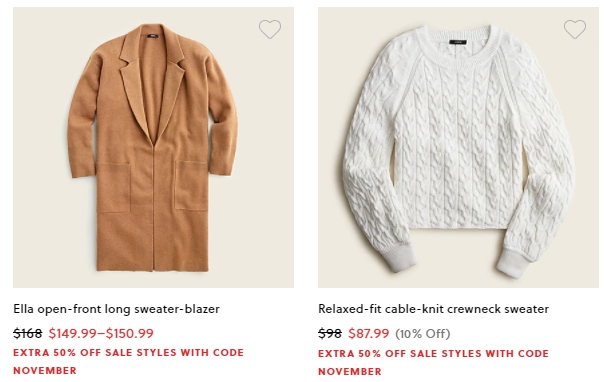Click the NOVEMBER code under the crewneck sweater
The width and height of the screenshot is (604, 382).
pos(350,372)
